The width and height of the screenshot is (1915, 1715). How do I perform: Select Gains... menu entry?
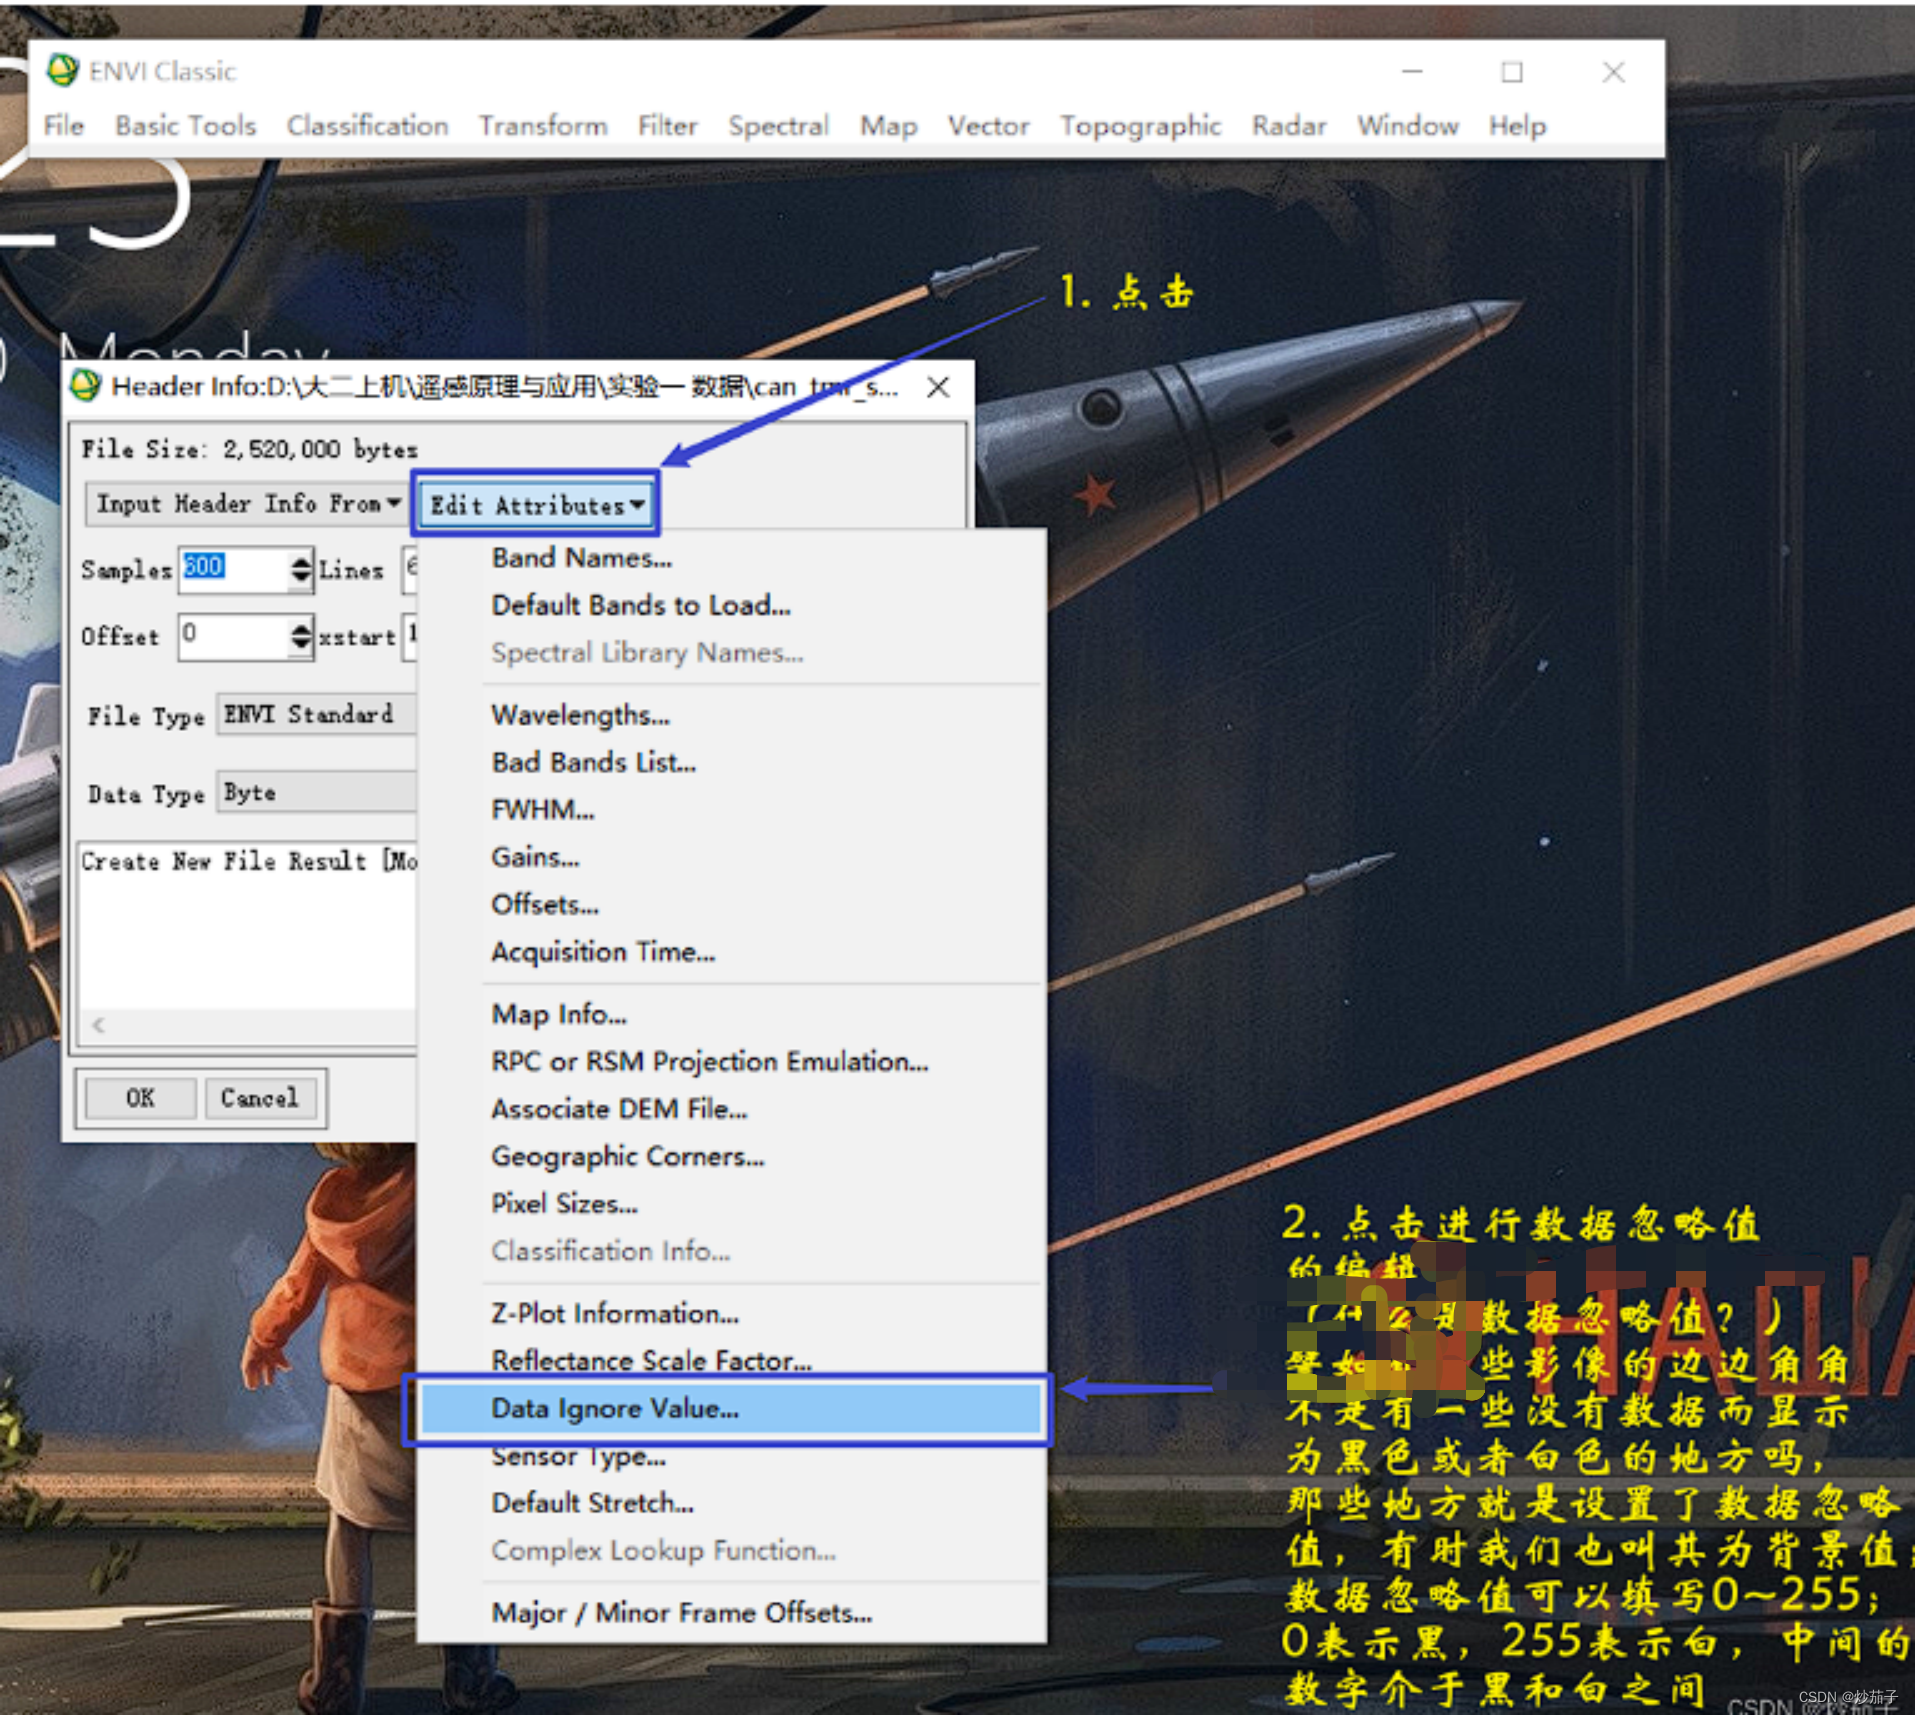click(534, 857)
